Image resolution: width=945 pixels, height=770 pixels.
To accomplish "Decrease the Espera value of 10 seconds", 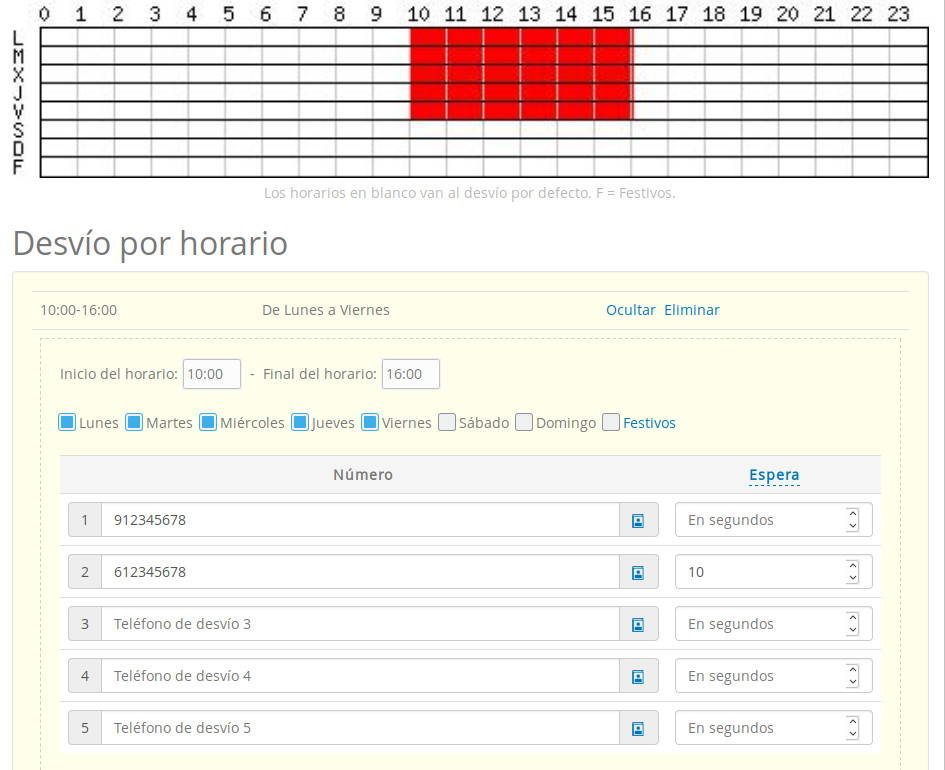I will tap(851, 578).
